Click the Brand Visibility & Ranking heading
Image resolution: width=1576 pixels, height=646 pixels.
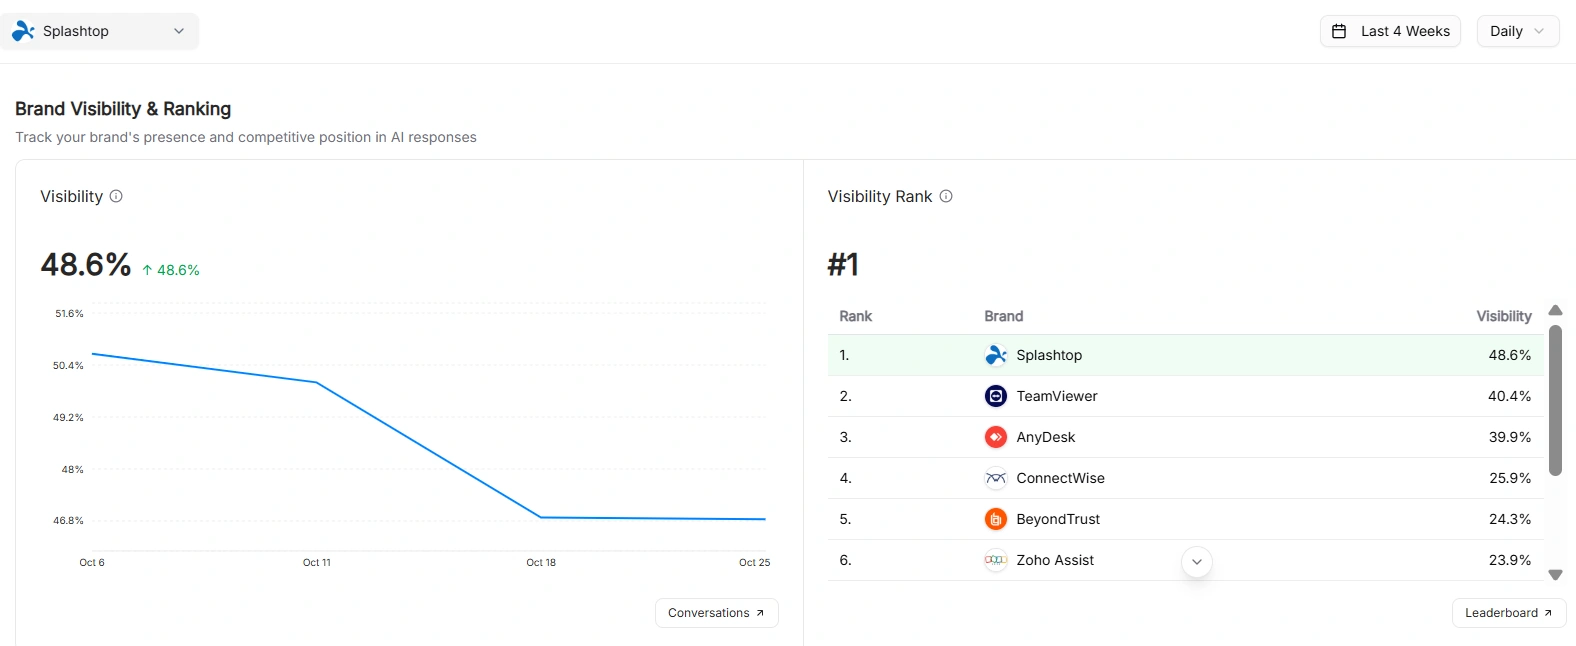(x=123, y=109)
